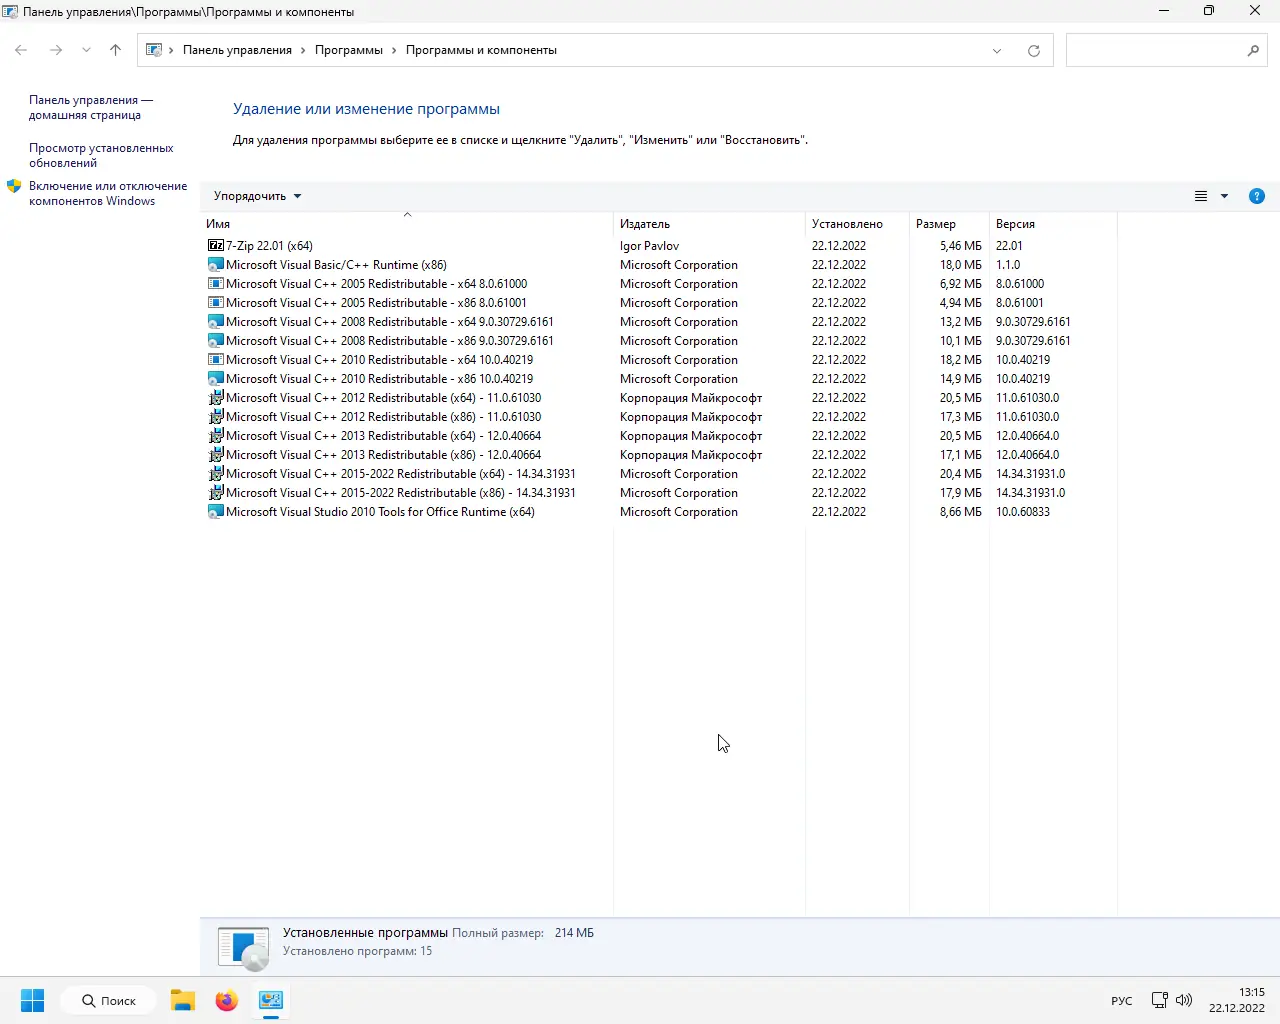This screenshot has height=1024, width=1280.
Task: Go up one level with the up arrow
Action: [x=115, y=50]
